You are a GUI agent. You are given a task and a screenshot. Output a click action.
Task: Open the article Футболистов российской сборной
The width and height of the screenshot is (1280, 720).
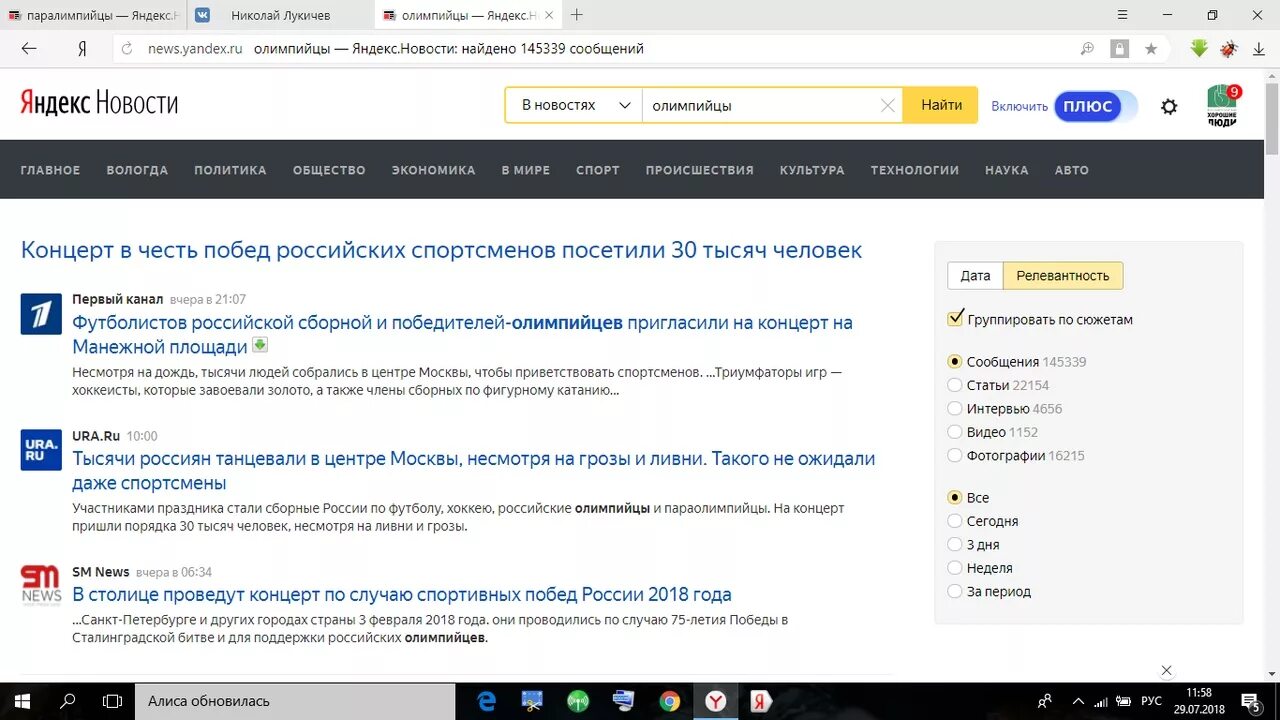point(462,335)
